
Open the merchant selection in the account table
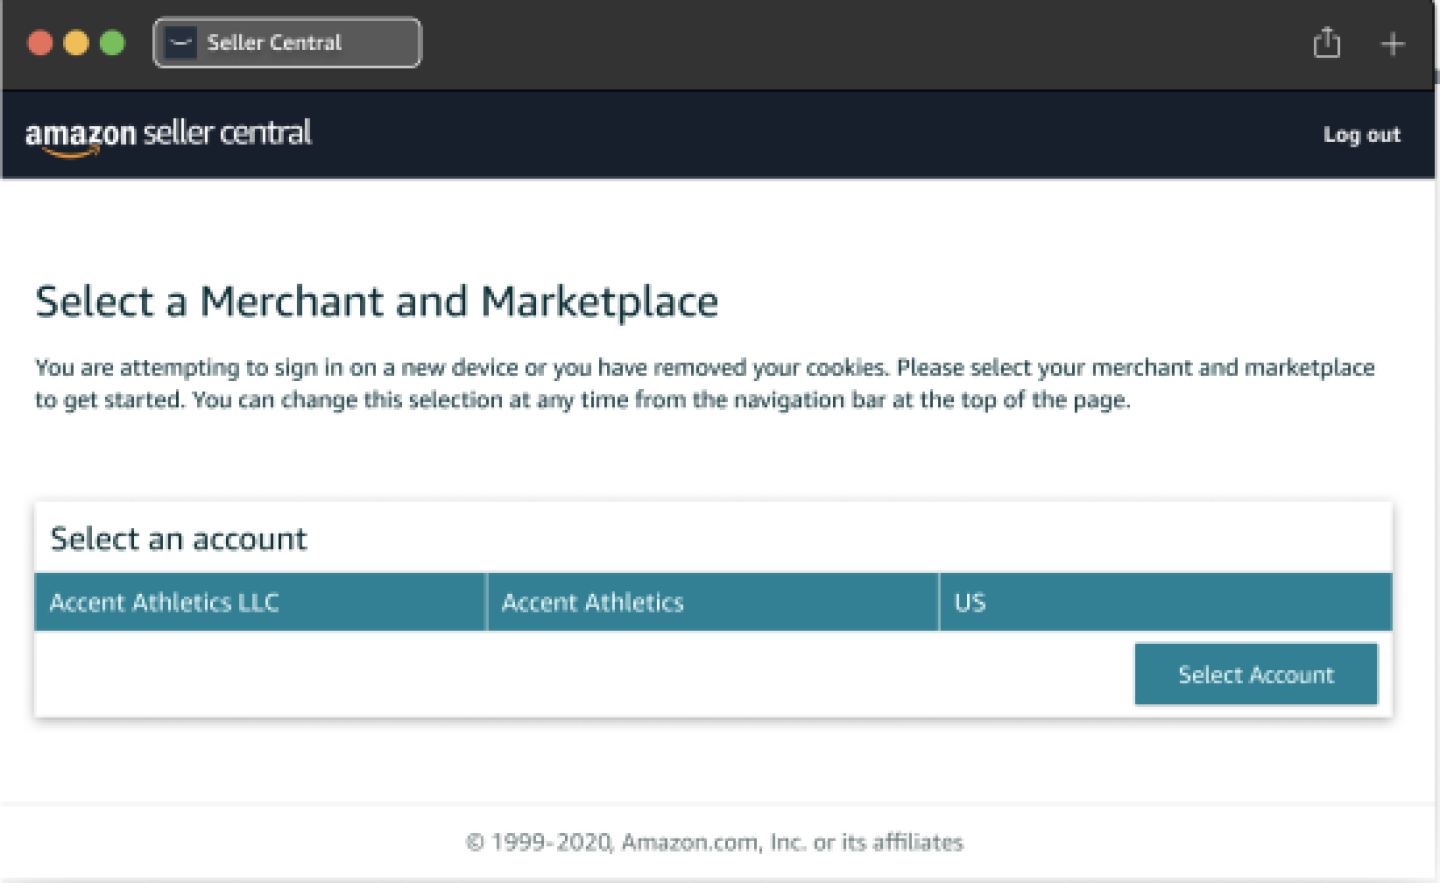pos(712,602)
